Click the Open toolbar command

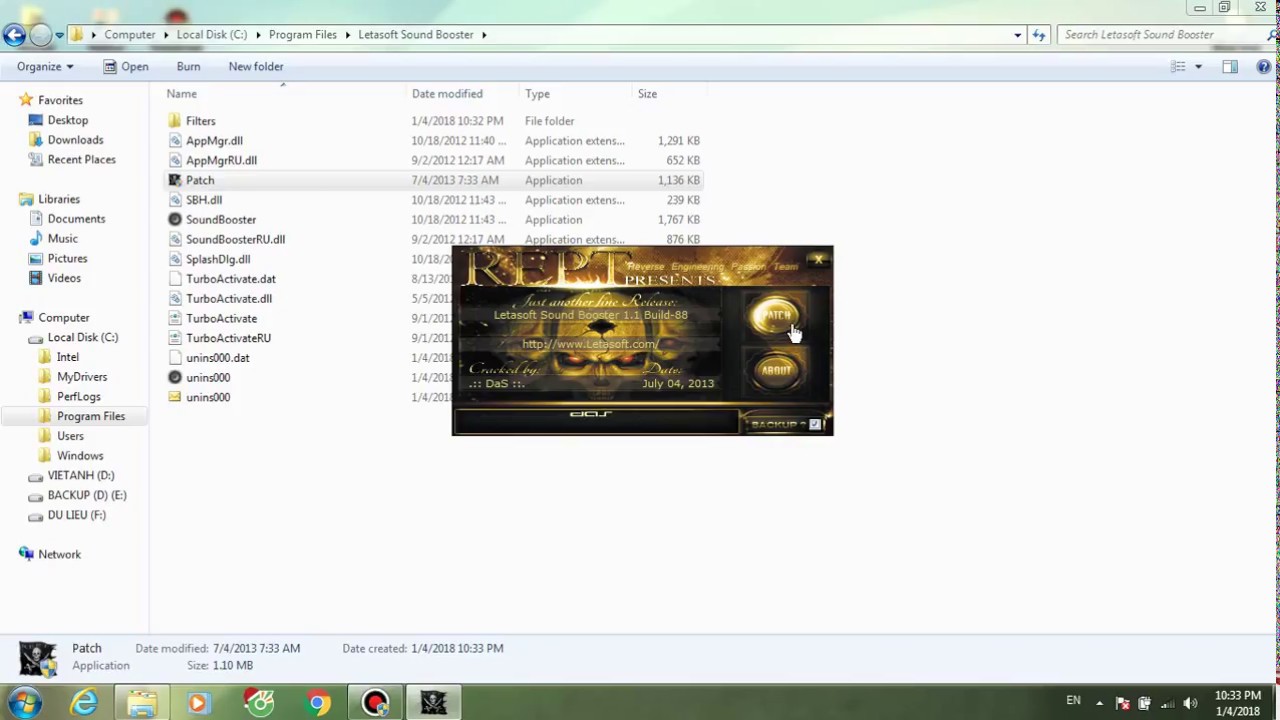[126, 67]
